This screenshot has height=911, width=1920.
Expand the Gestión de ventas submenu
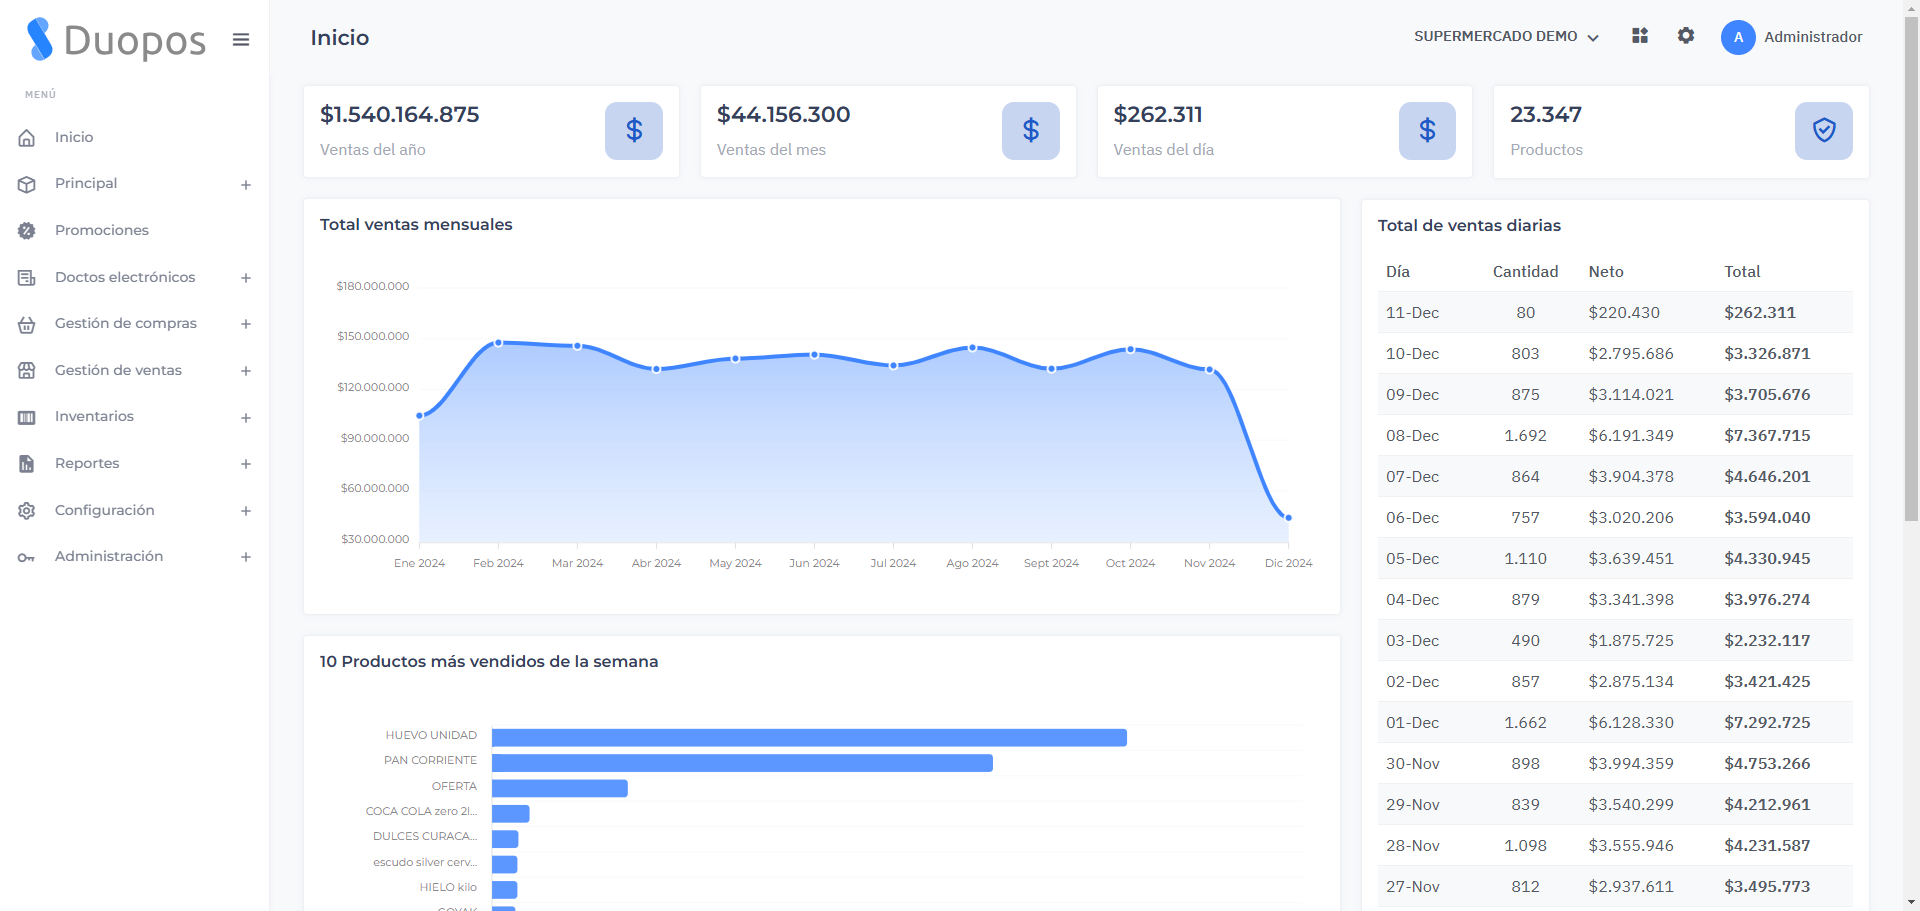click(246, 371)
